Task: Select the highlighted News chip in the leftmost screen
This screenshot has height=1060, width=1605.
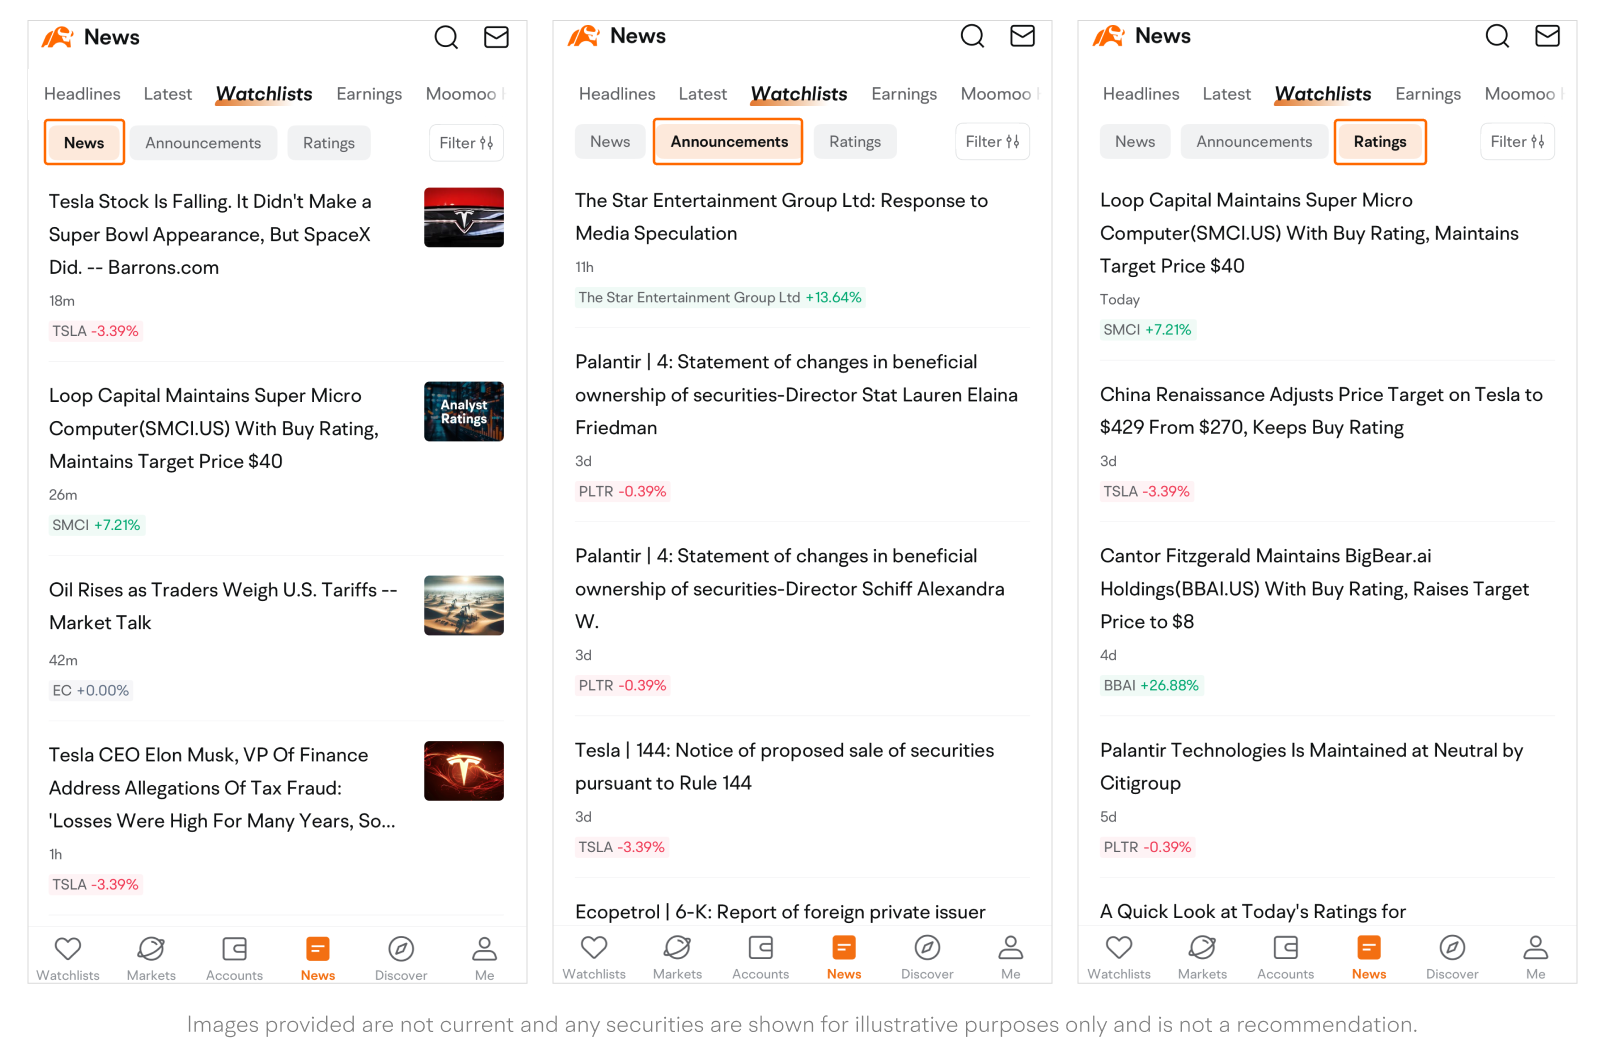Action: (x=84, y=143)
